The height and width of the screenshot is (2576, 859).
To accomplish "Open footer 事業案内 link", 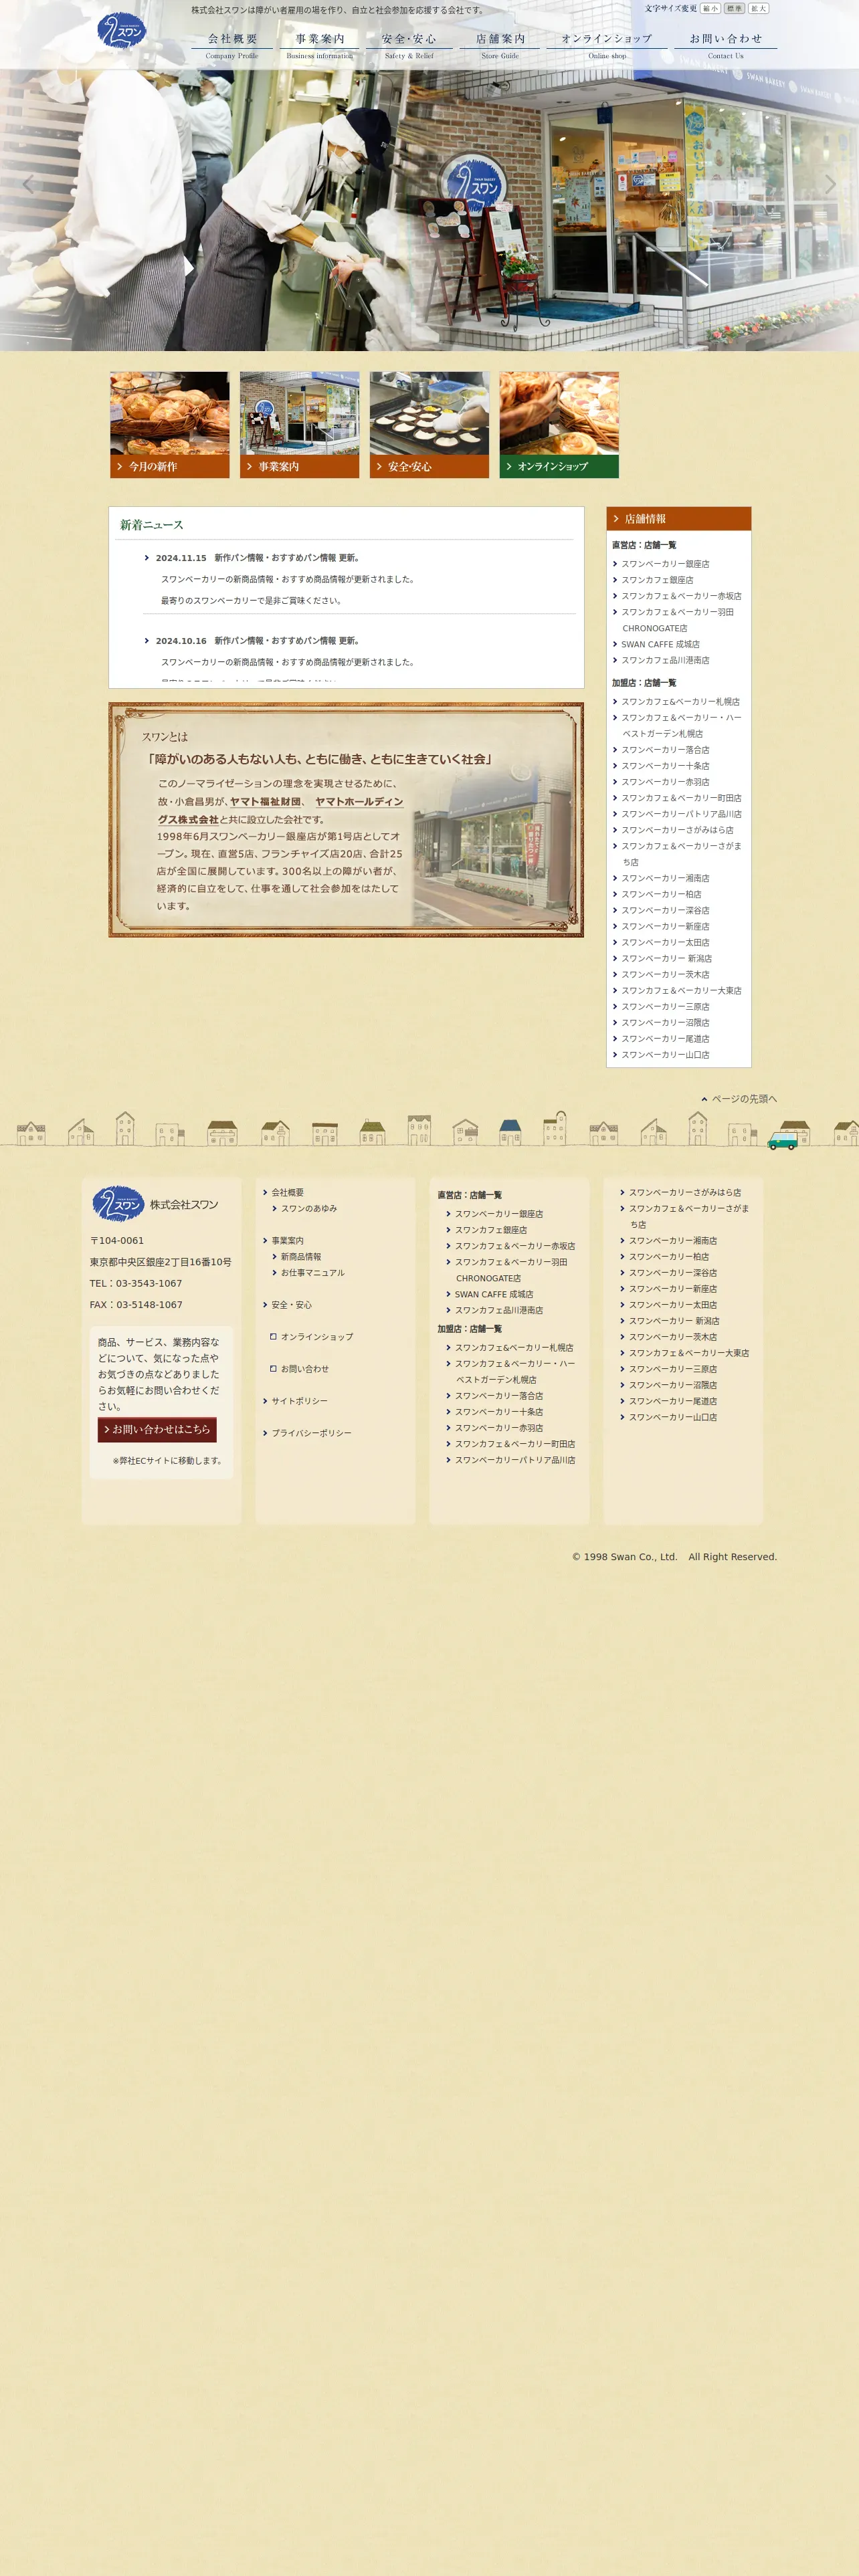I will [x=287, y=1240].
